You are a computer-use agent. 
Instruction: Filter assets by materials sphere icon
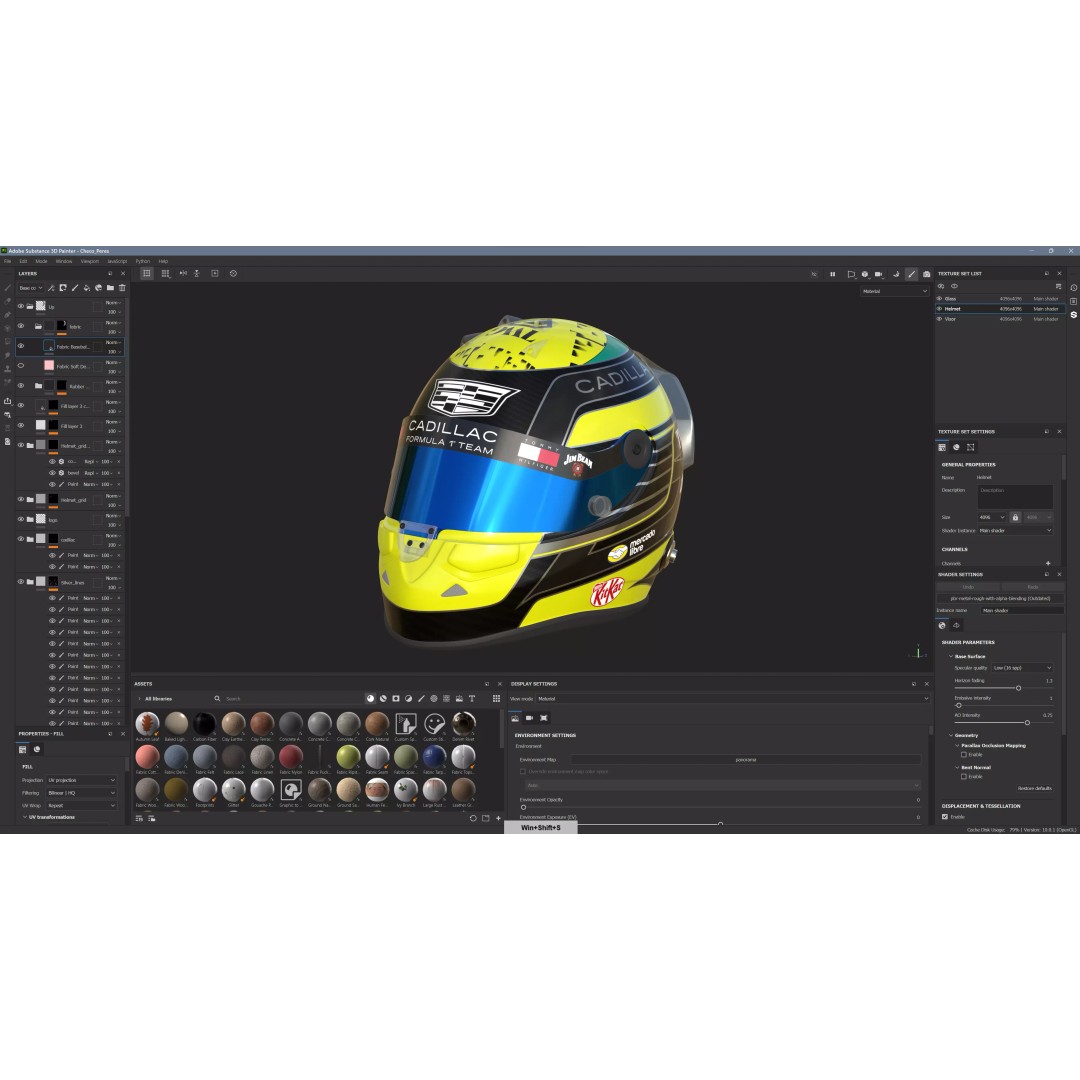pos(371,698)
